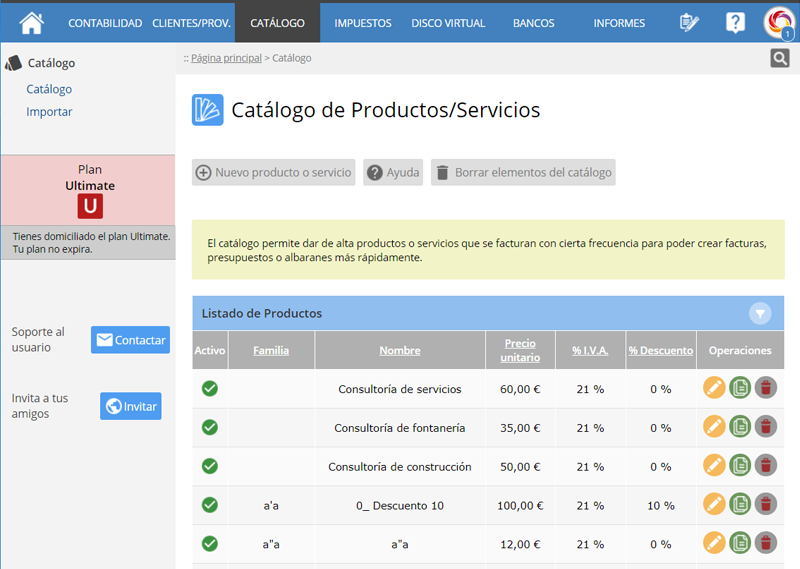Click the Ultimate plan U badge
Viewport: 800px width, 569px height.
[90, 206]
